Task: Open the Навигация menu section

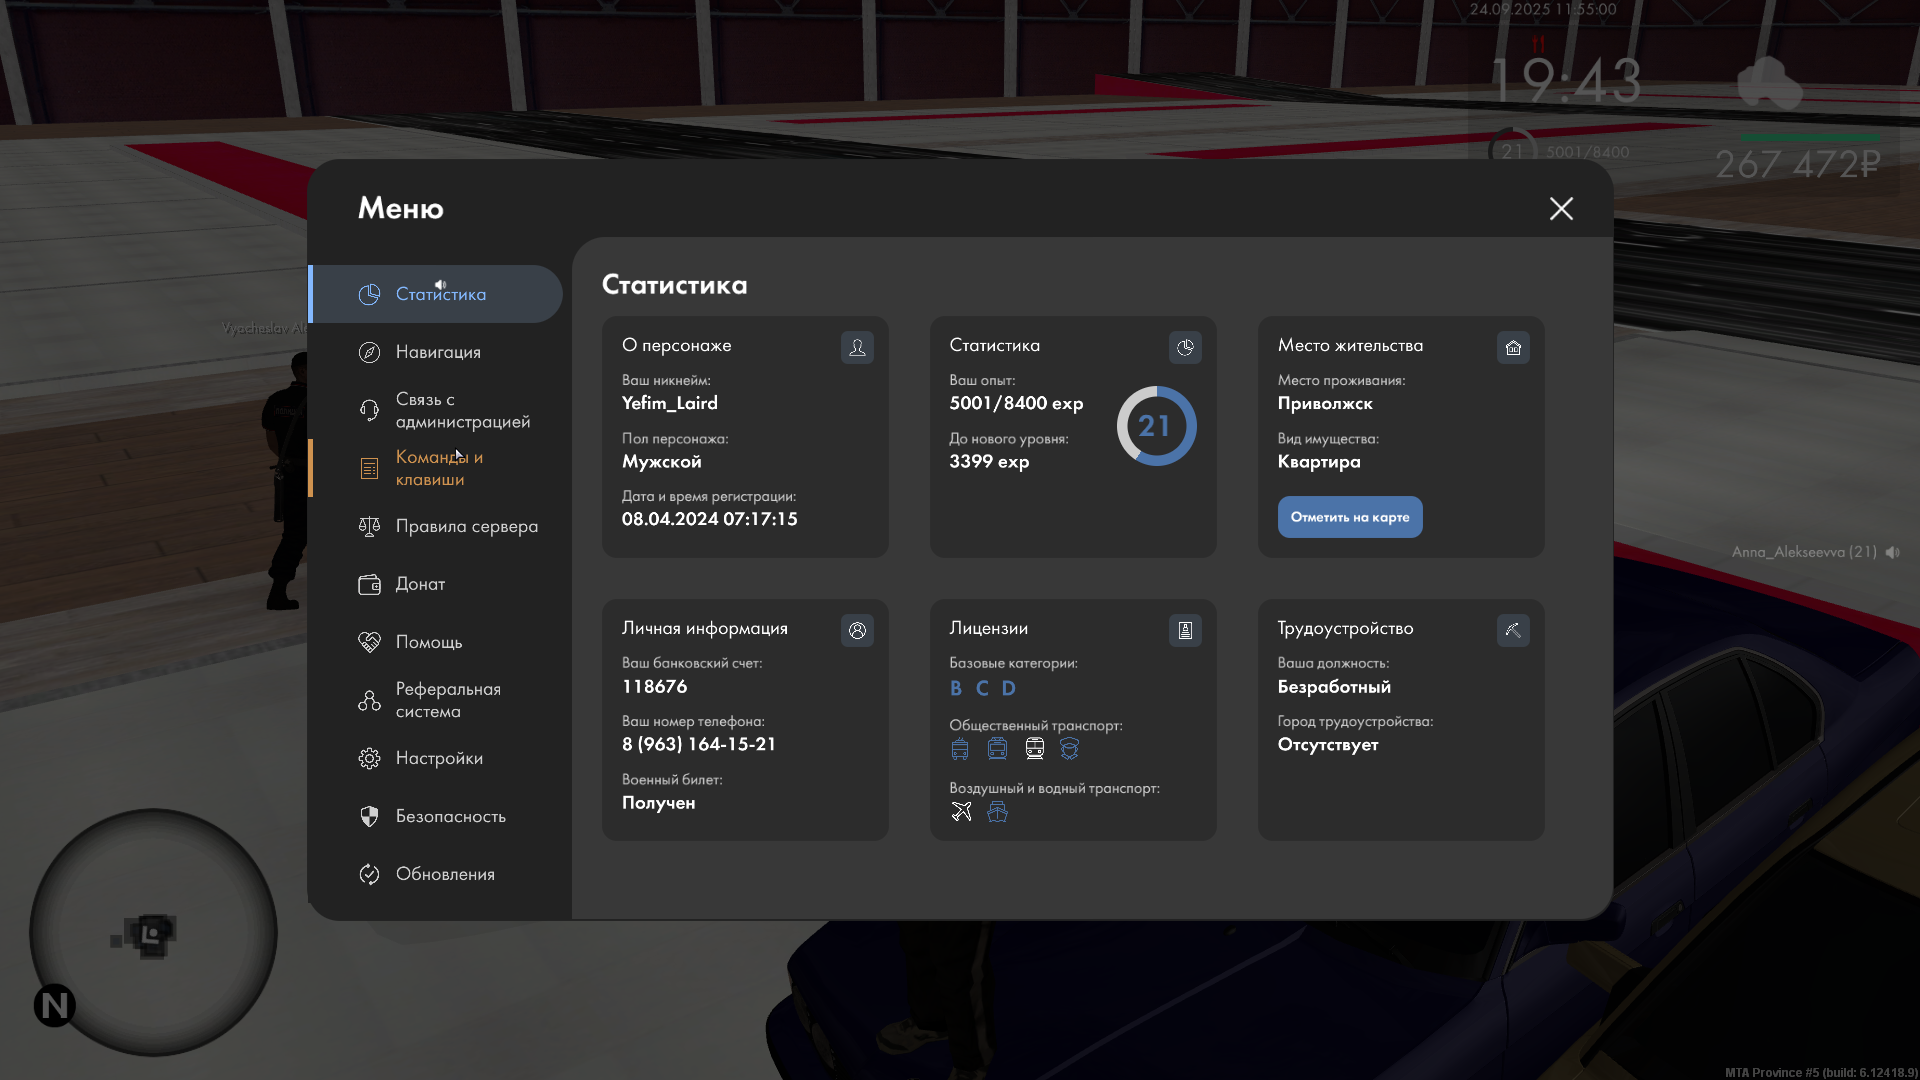Action: pyautogui.click(x=437, y=352)
